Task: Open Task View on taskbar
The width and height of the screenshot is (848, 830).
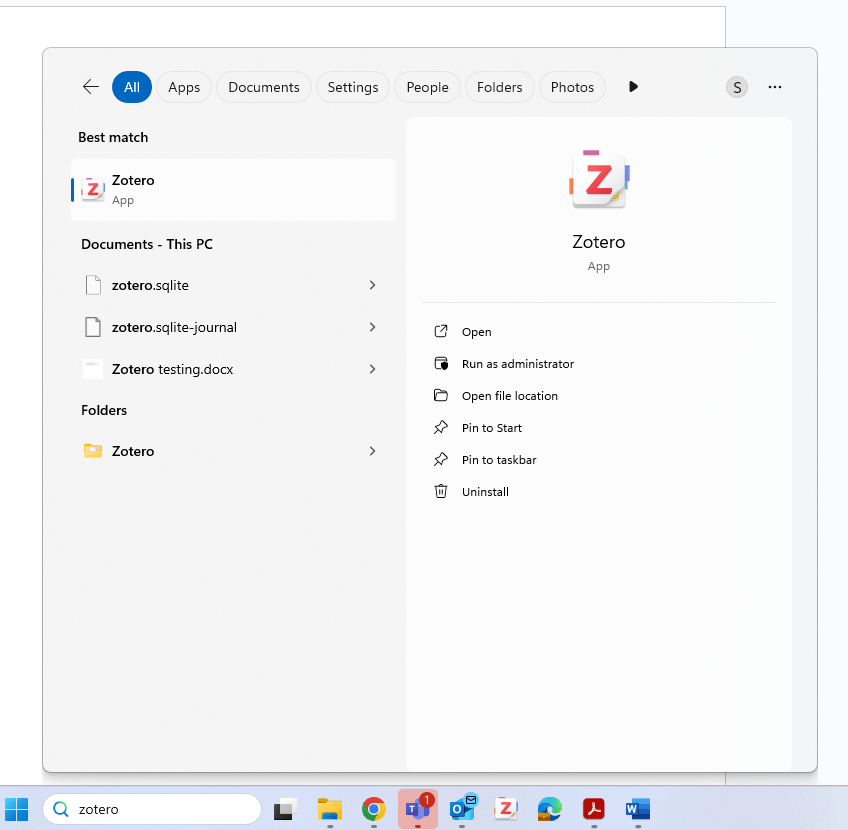Action: pos(286,809)
